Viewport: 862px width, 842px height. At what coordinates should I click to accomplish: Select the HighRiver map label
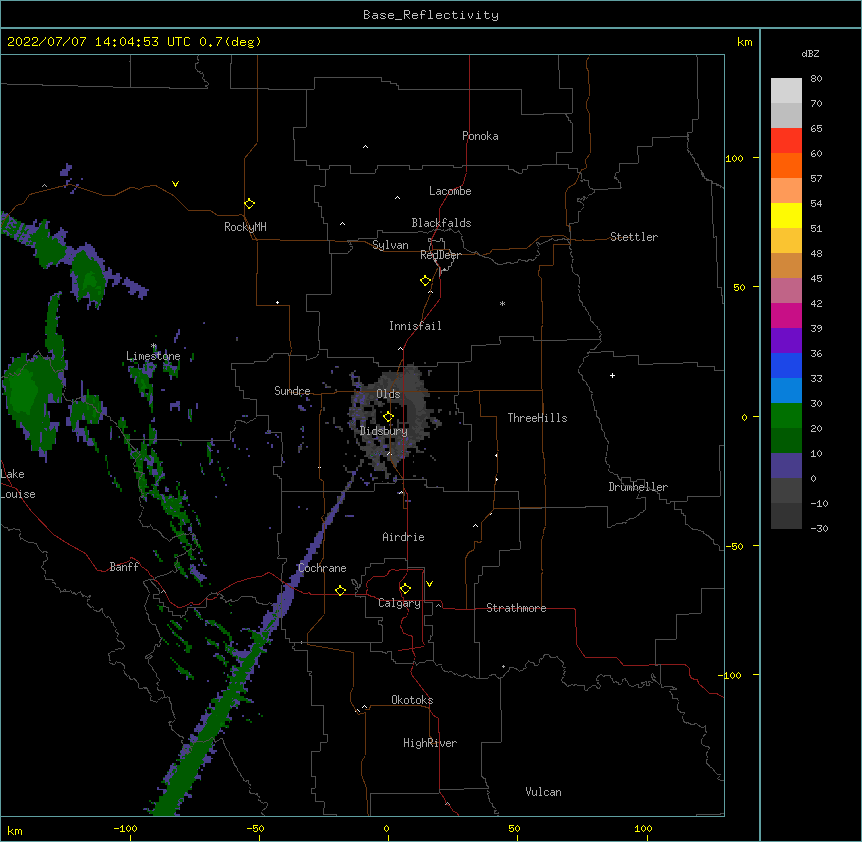(x=430, y=743)
